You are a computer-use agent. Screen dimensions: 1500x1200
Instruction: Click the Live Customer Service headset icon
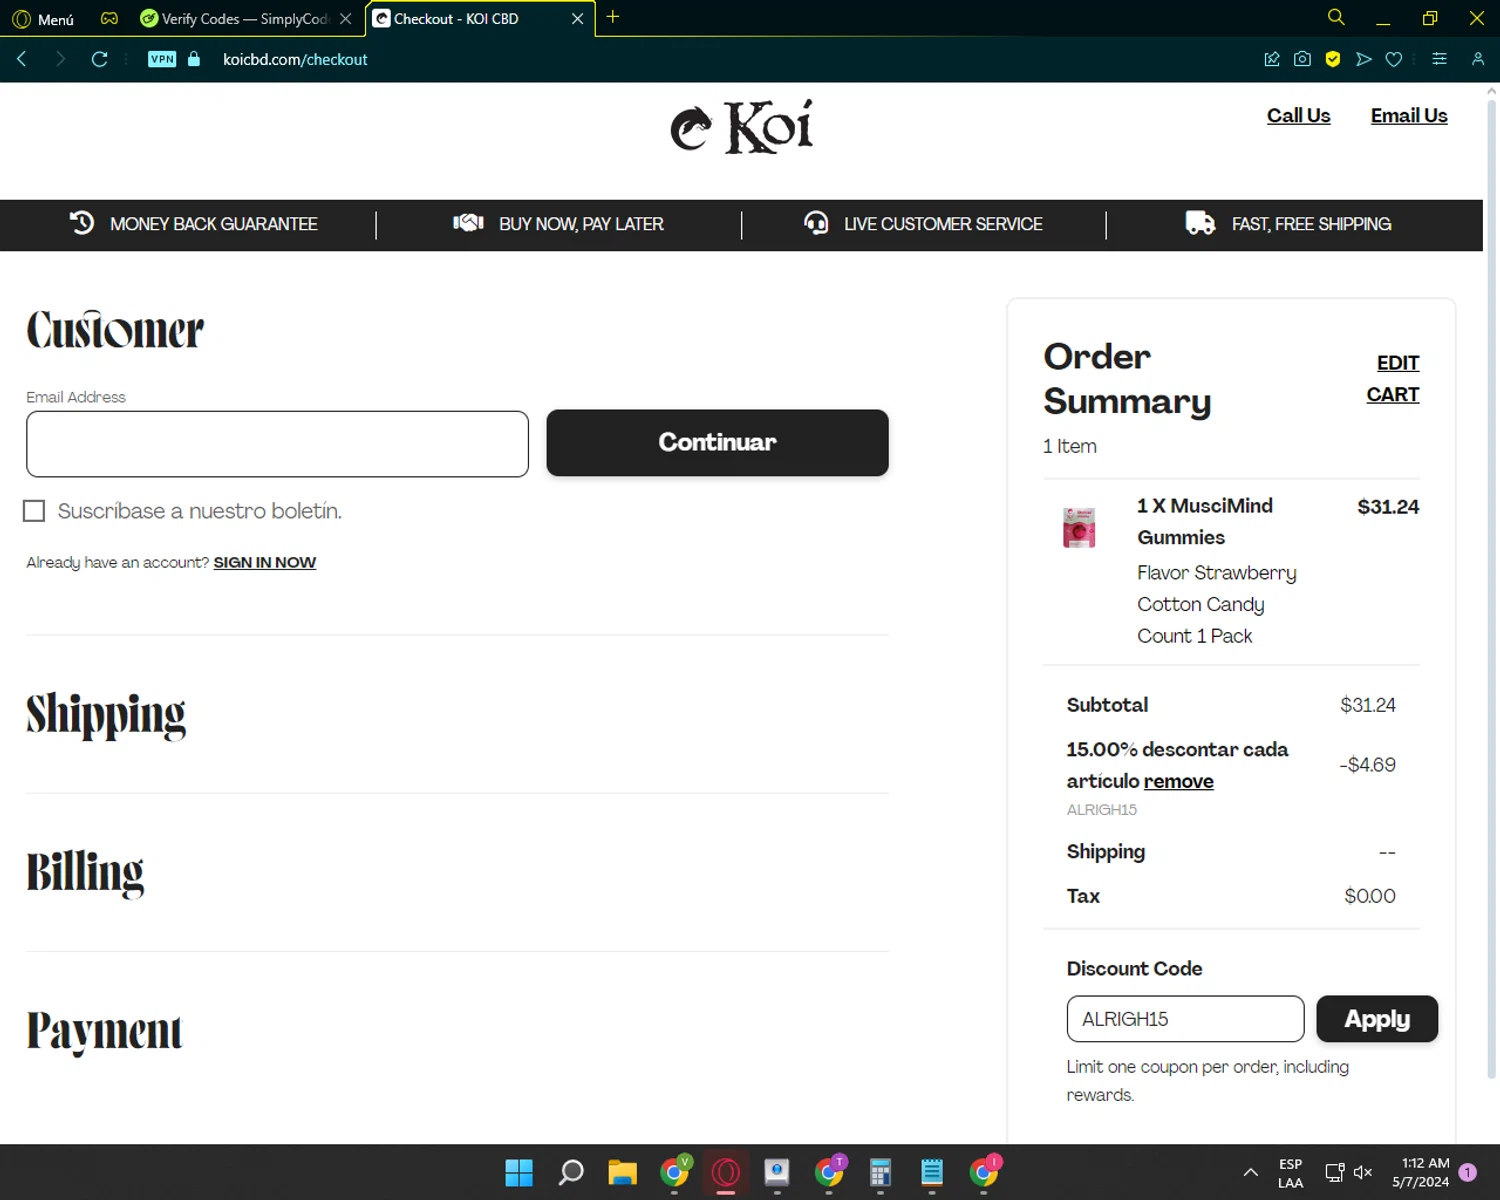[816, 223]
